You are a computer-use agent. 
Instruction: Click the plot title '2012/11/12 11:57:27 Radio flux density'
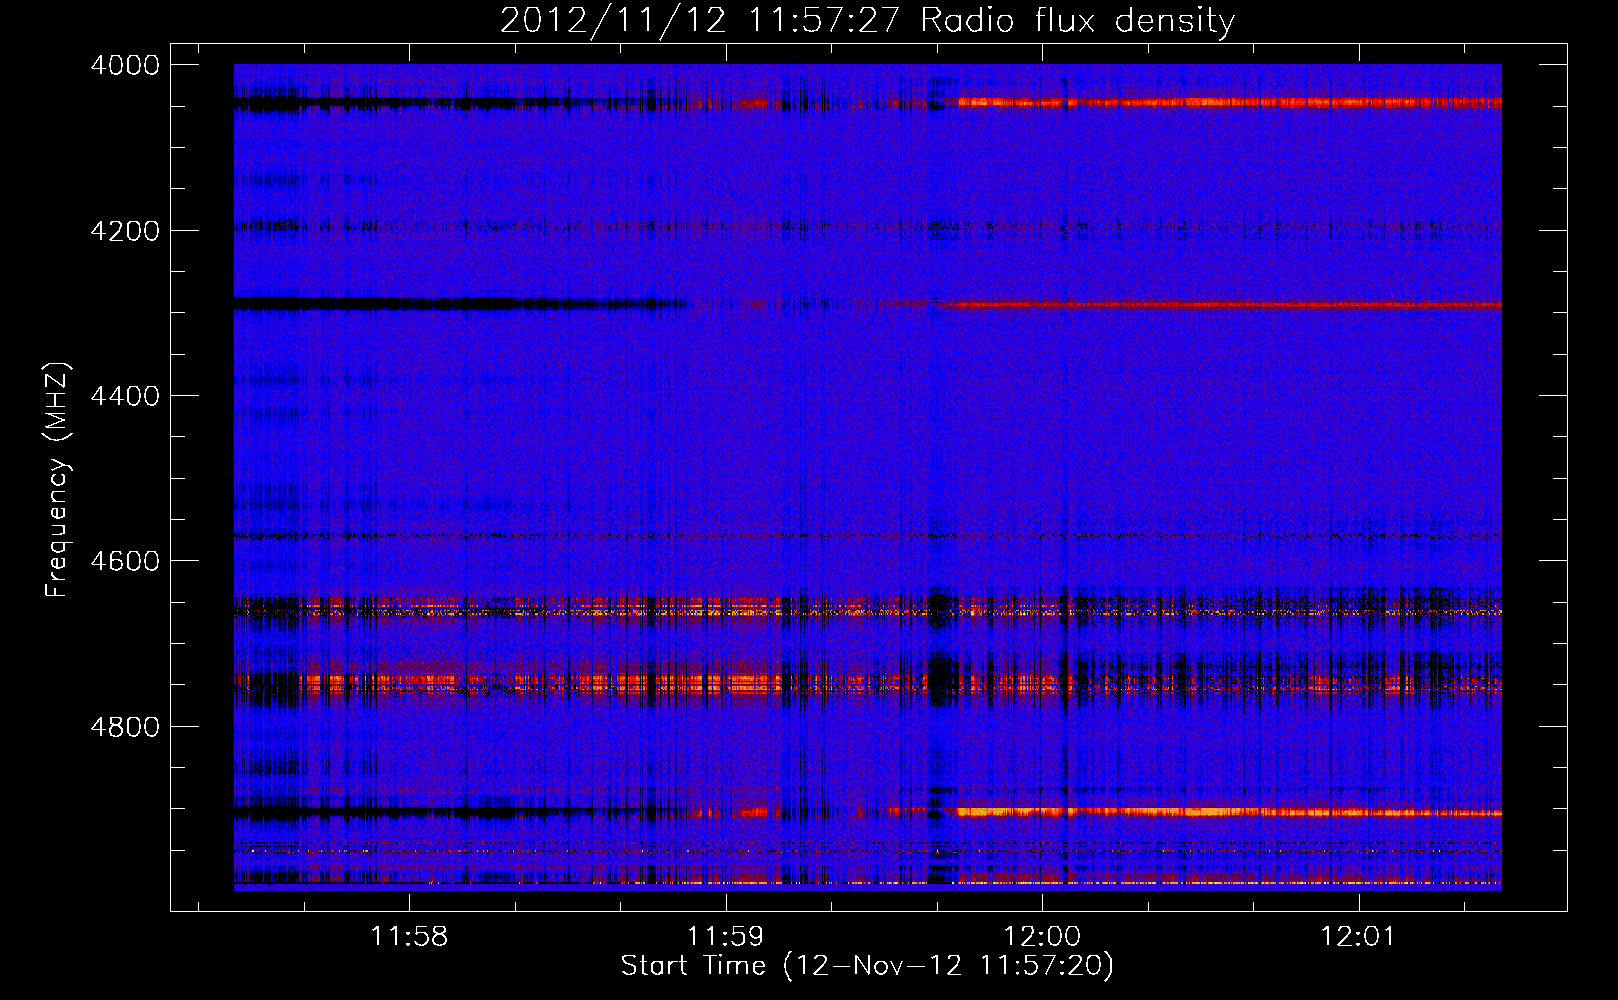click(x=867, y=20)
